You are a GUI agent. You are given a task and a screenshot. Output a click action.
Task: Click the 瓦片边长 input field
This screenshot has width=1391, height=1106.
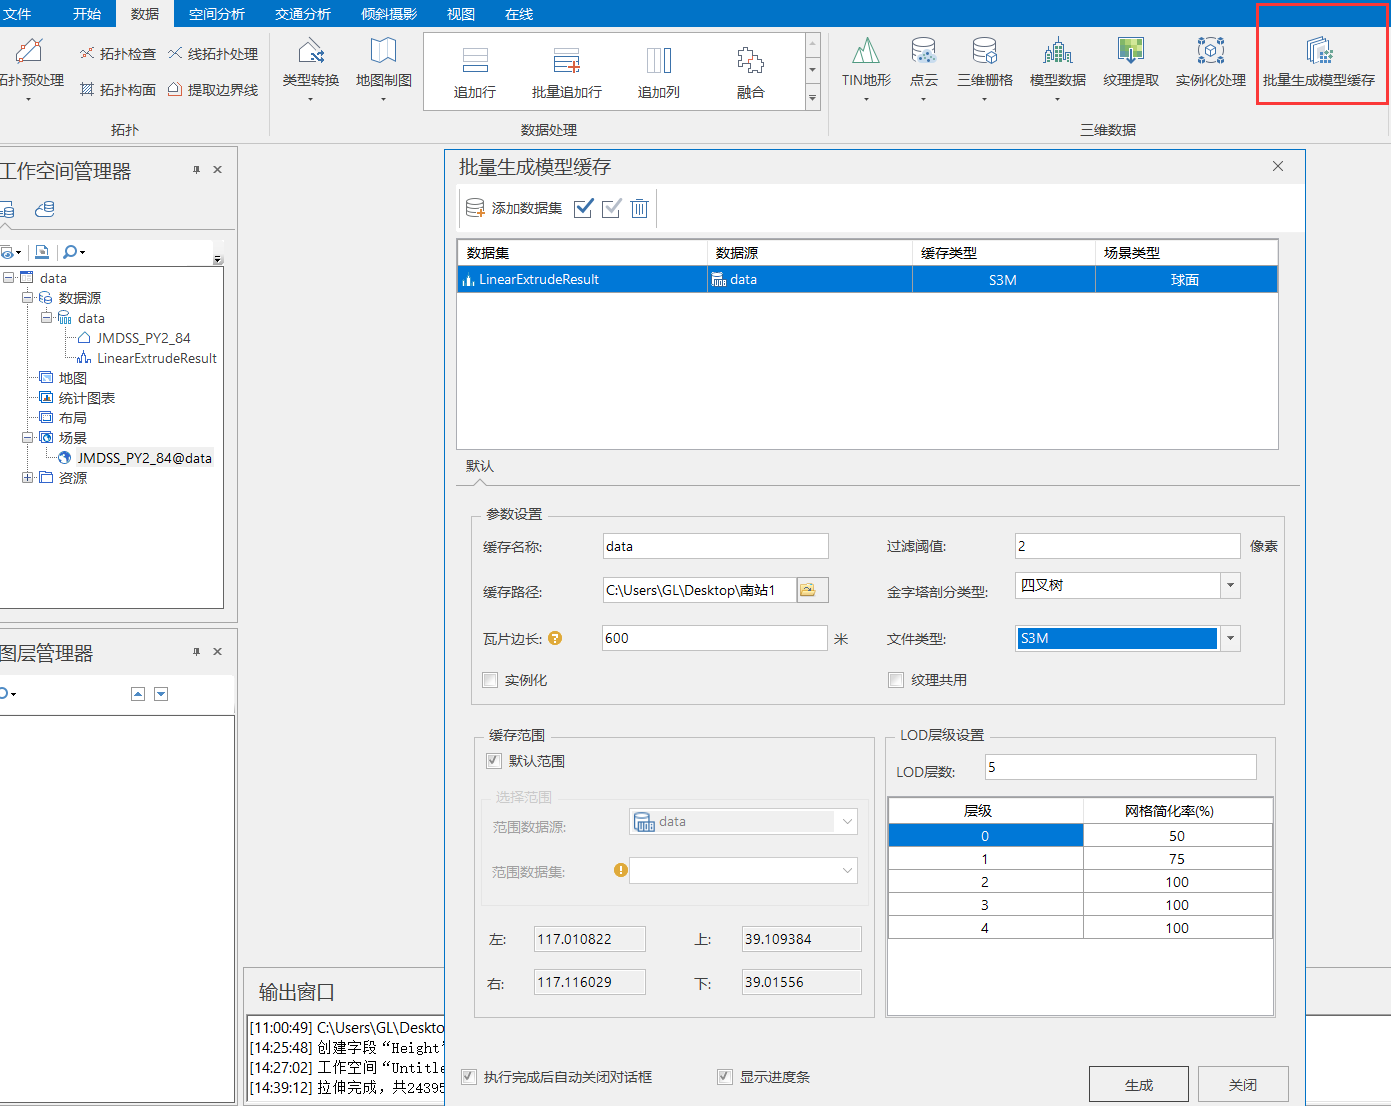click(715, 638)
